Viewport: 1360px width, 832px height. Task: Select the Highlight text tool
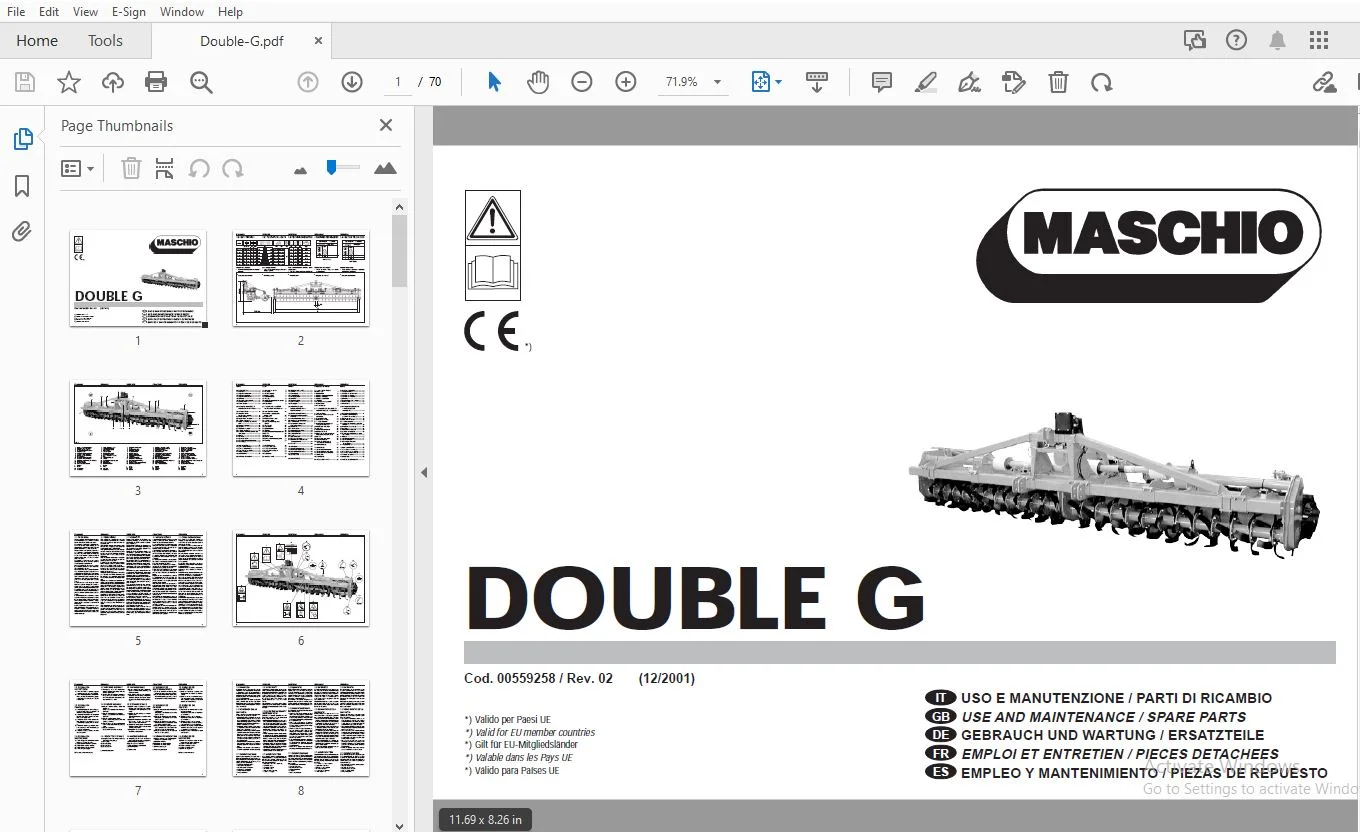coord(925,82)
